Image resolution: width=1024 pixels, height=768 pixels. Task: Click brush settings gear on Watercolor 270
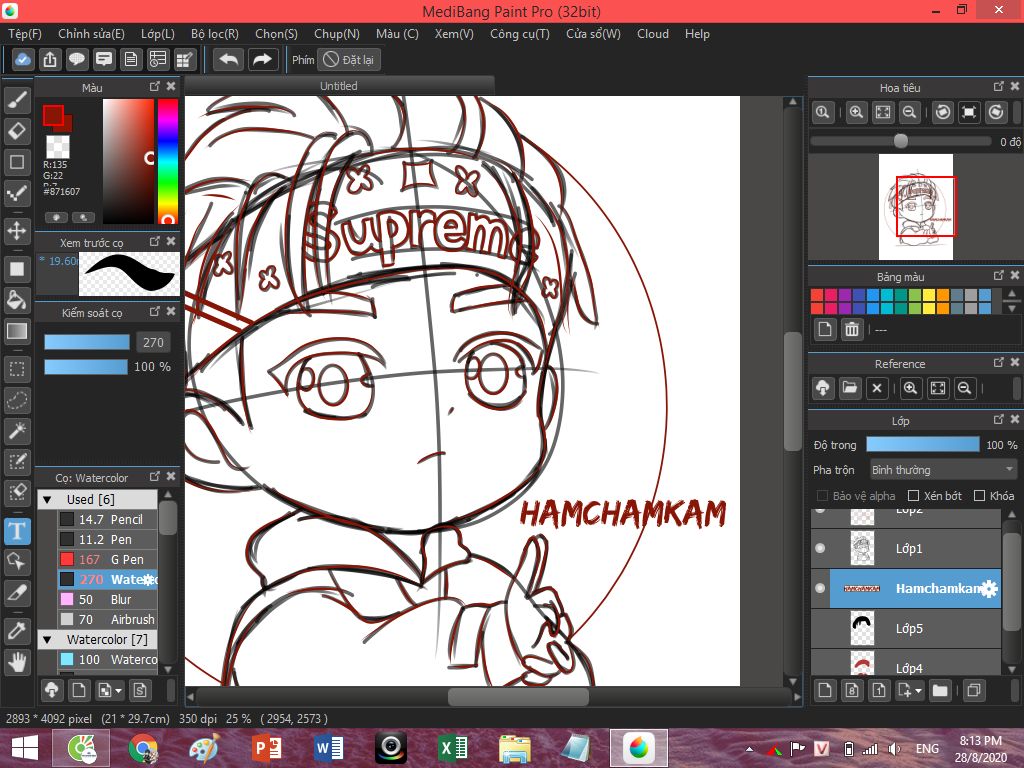click(x=149, y=579)
